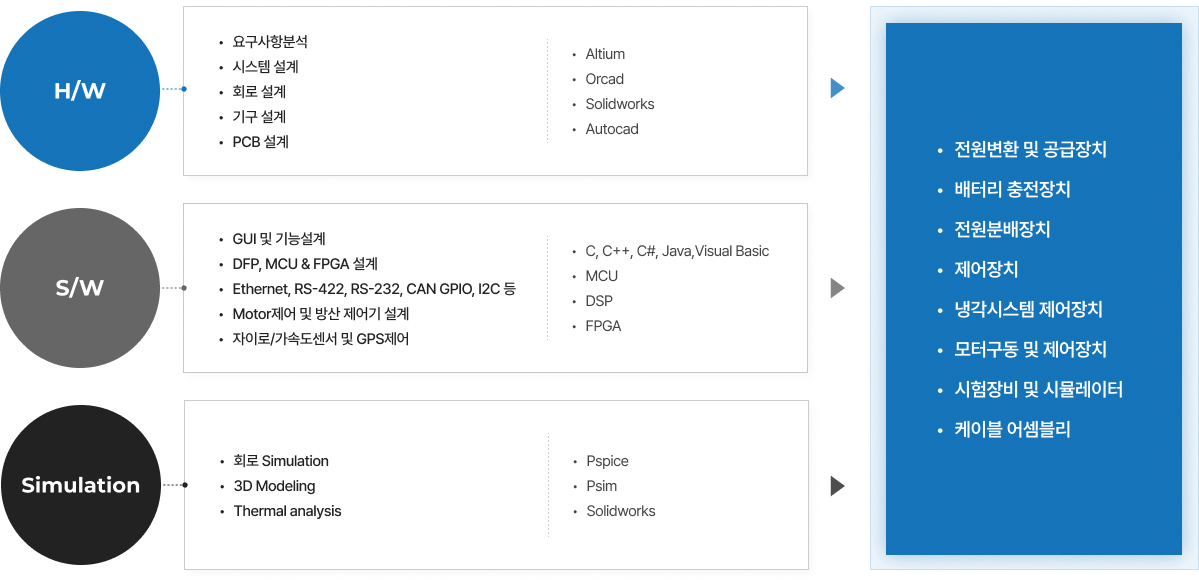The width and height of the screenshot is (1199, 582).
Task: Click the dark arrow beside Simulation box
Action: click(x=837, y=486)
